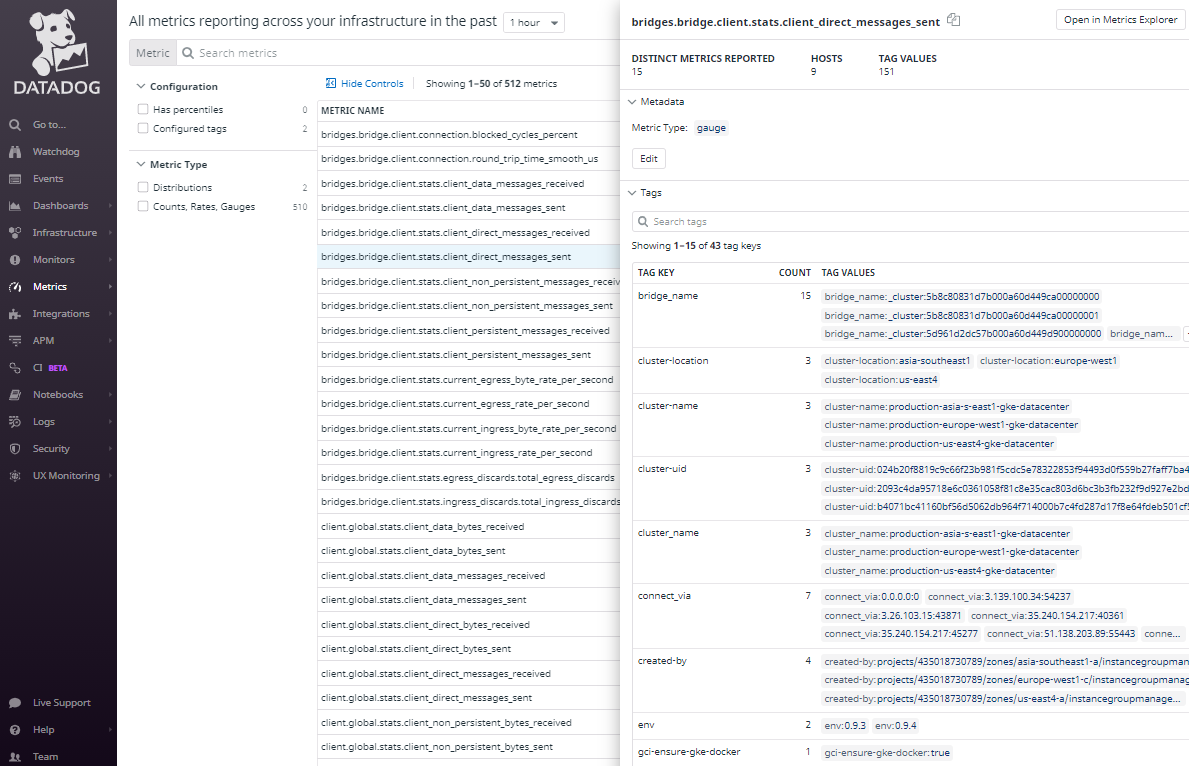Viewport: 1189px width, 766px height.
Task: Open the Infrastructure icon in sidebar
Action: [x=15, y=233]
